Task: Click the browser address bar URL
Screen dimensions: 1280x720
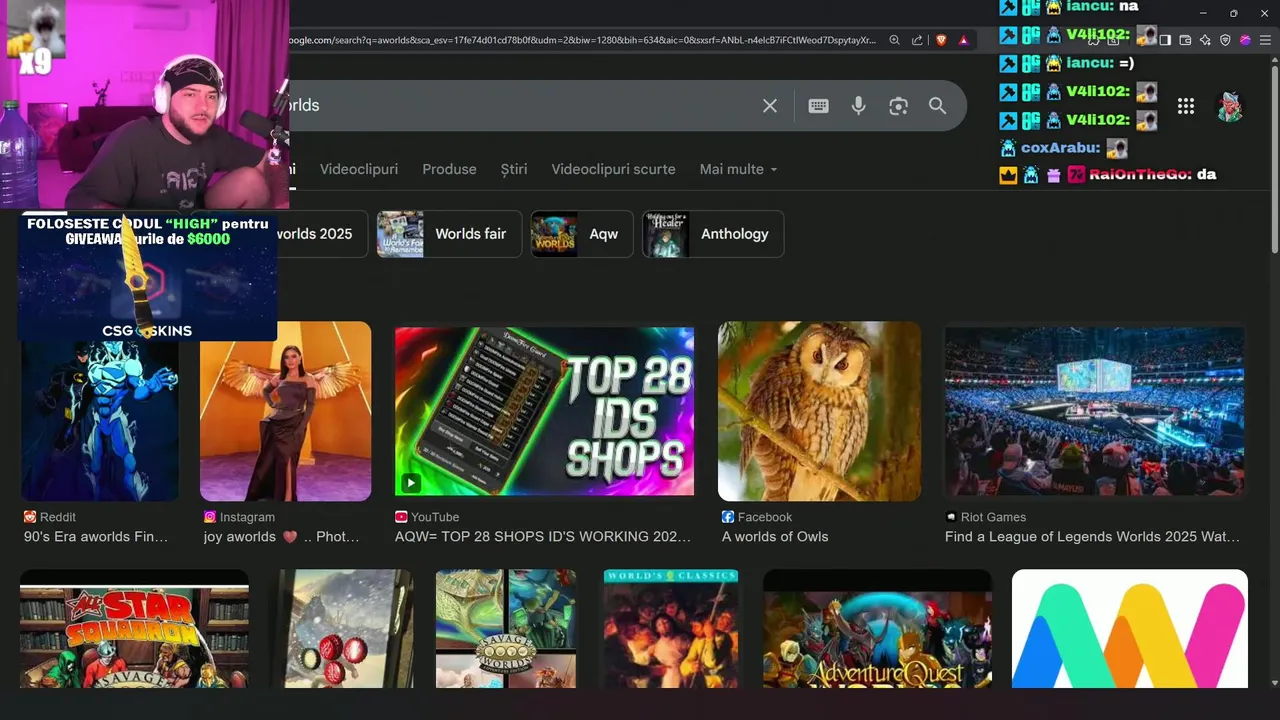Action: point(583,40)
